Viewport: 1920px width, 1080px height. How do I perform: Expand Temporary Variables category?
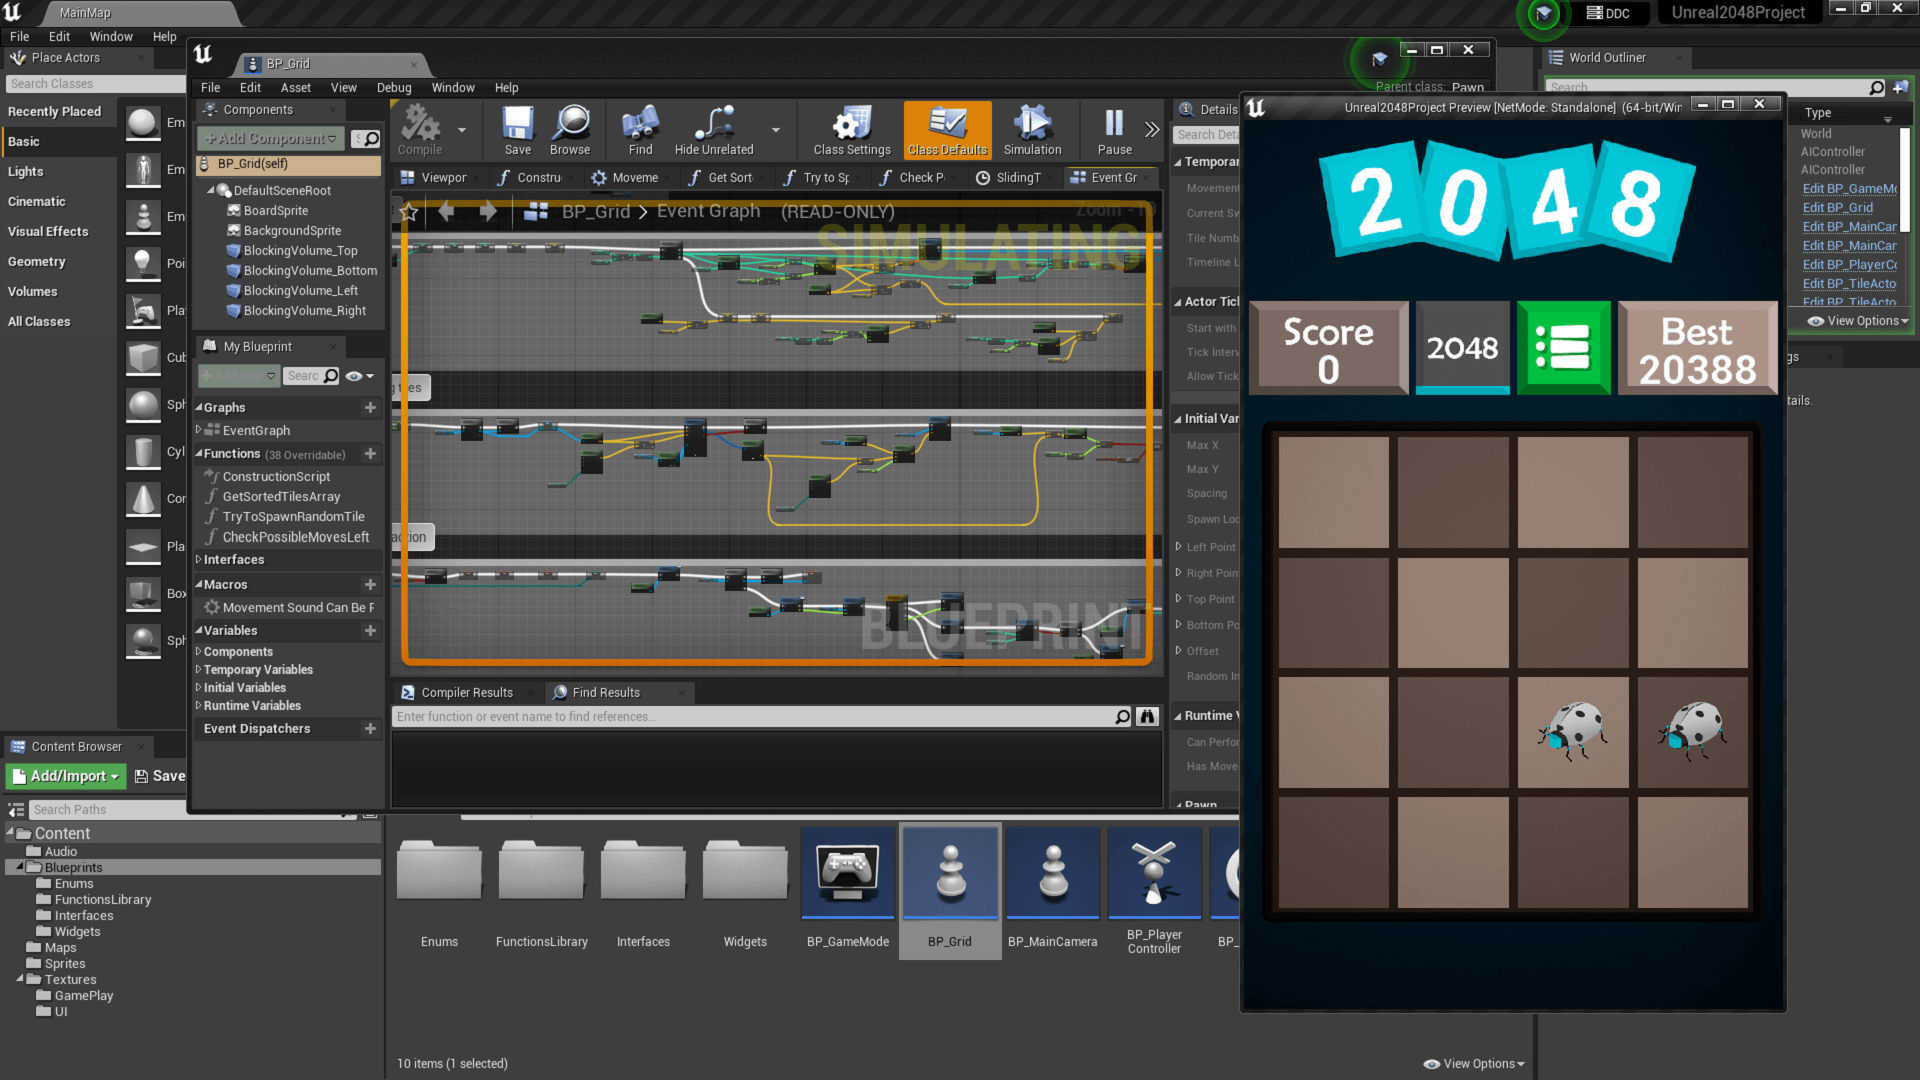tap(199, 670)
